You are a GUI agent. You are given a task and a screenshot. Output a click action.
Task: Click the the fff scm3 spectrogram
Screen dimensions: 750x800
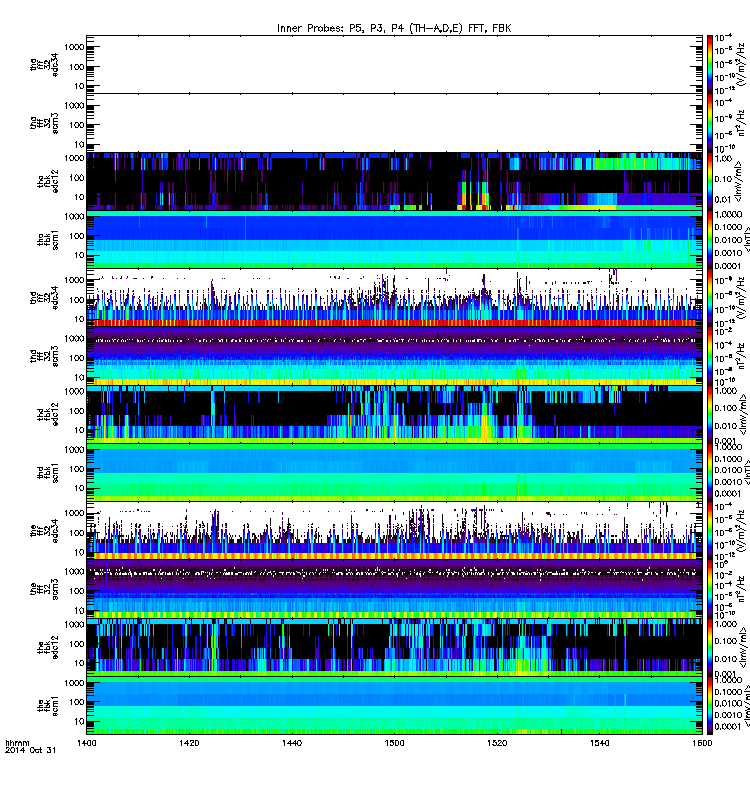pyautogui.click(x=394, y=590)
